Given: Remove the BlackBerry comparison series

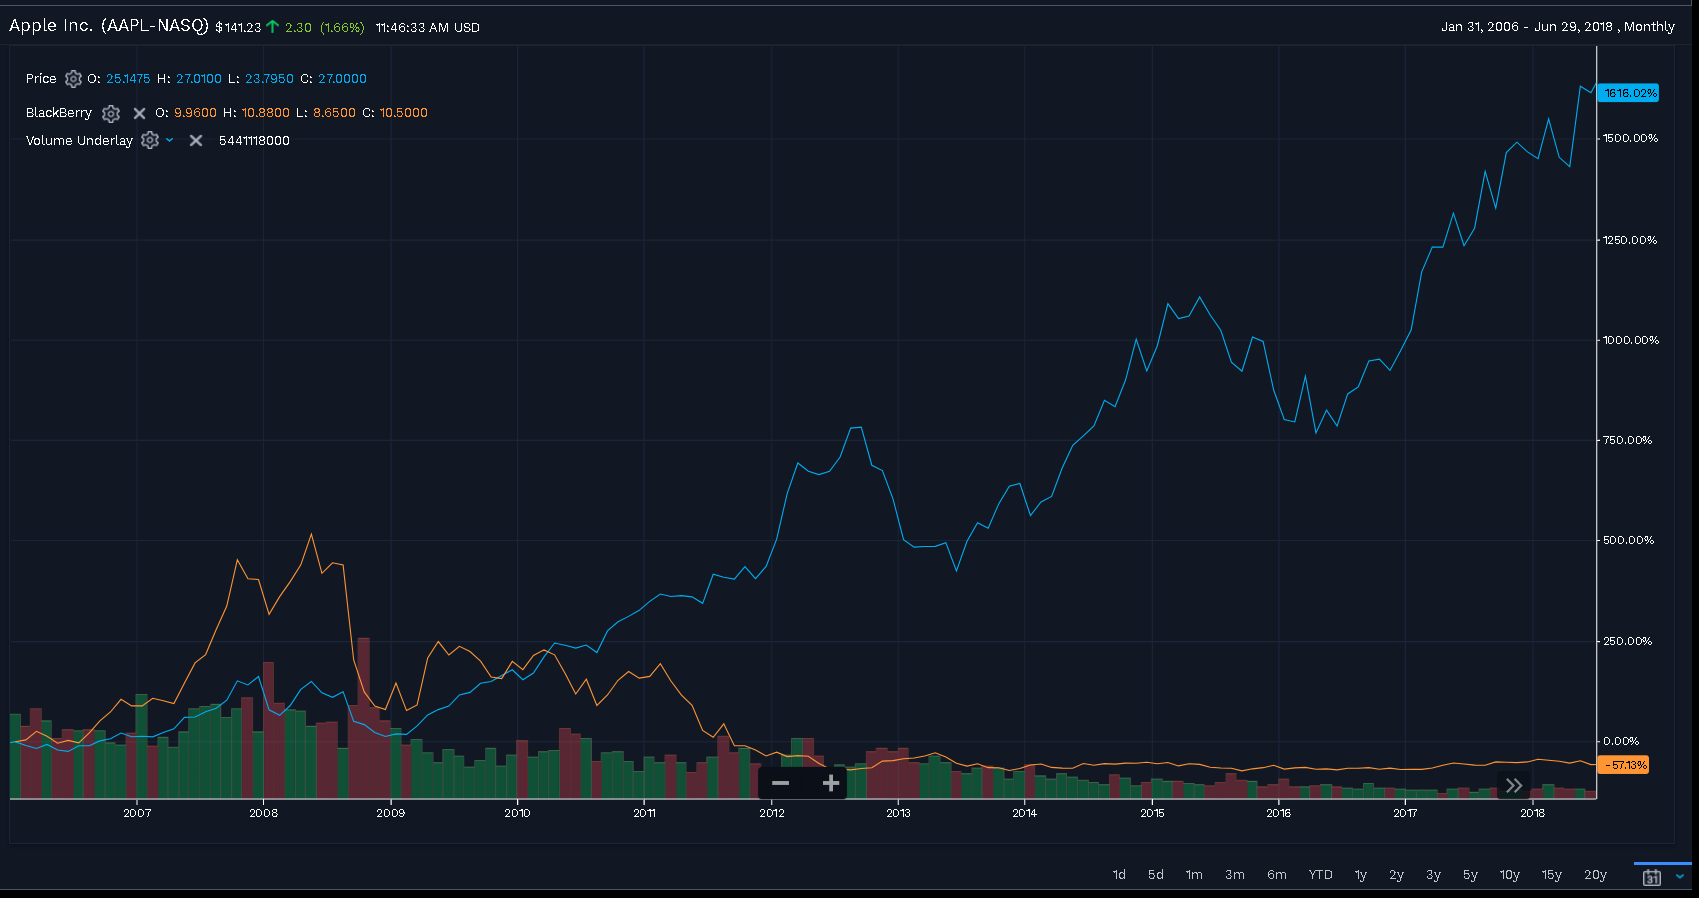Looking at the screenshot, I should point(139,113).
